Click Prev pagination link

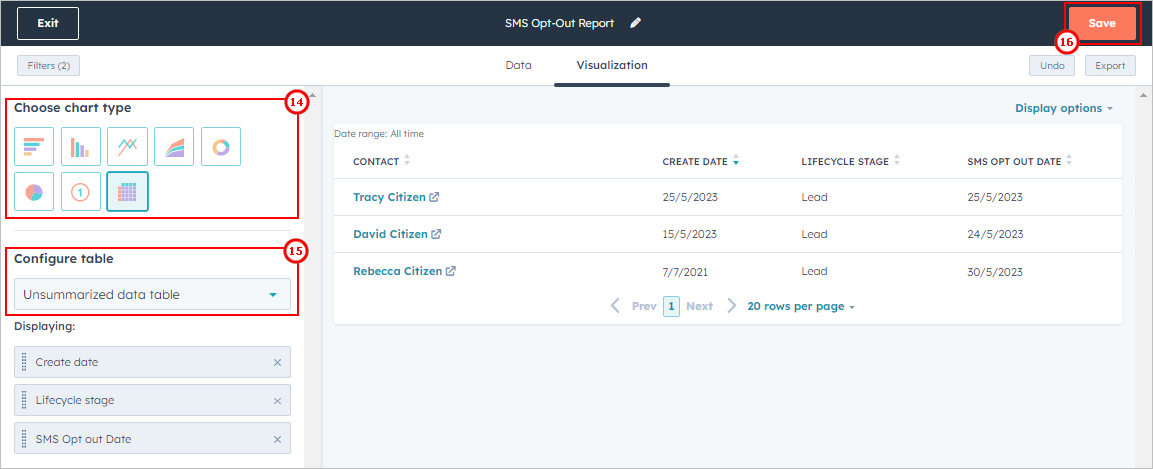pyautogui.click(x=644, y=306)
